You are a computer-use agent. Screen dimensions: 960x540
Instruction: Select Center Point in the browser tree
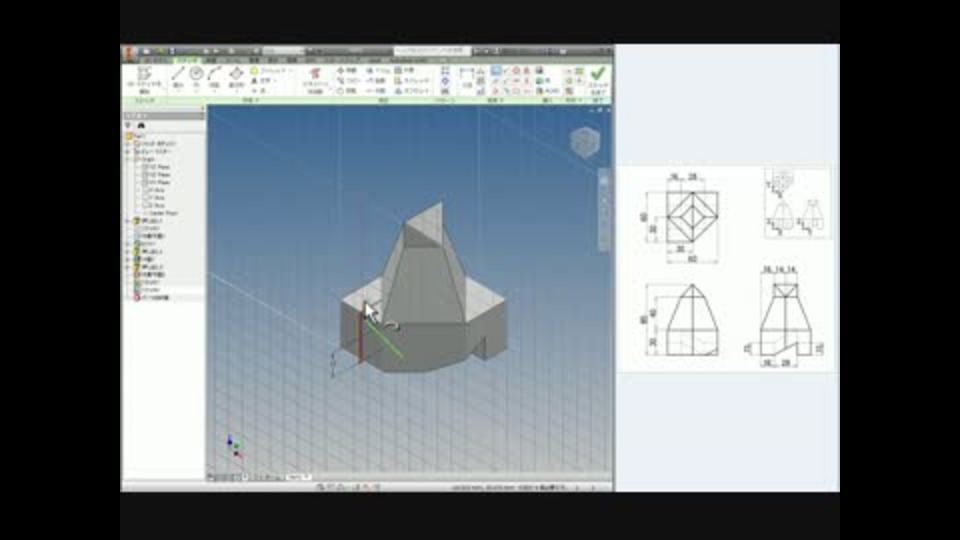tap(159, 213)
